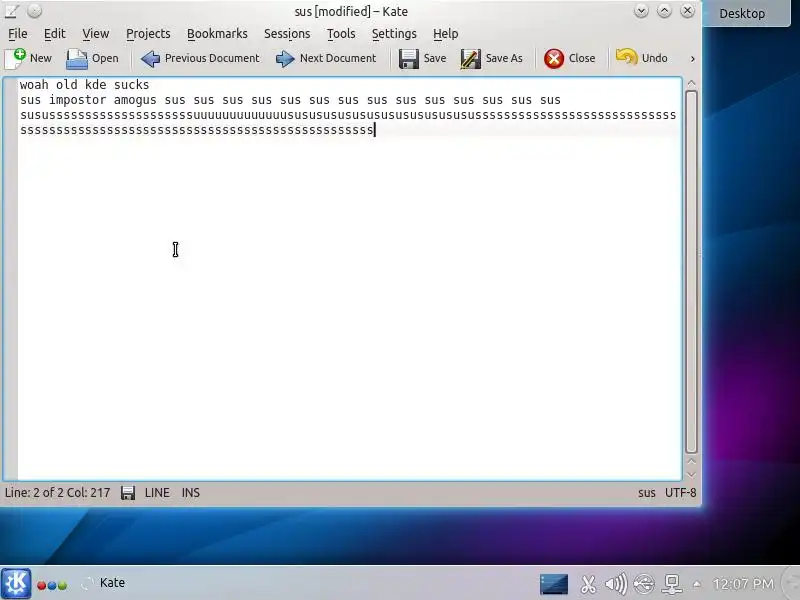Go to Previous Document

pos(200,58)
